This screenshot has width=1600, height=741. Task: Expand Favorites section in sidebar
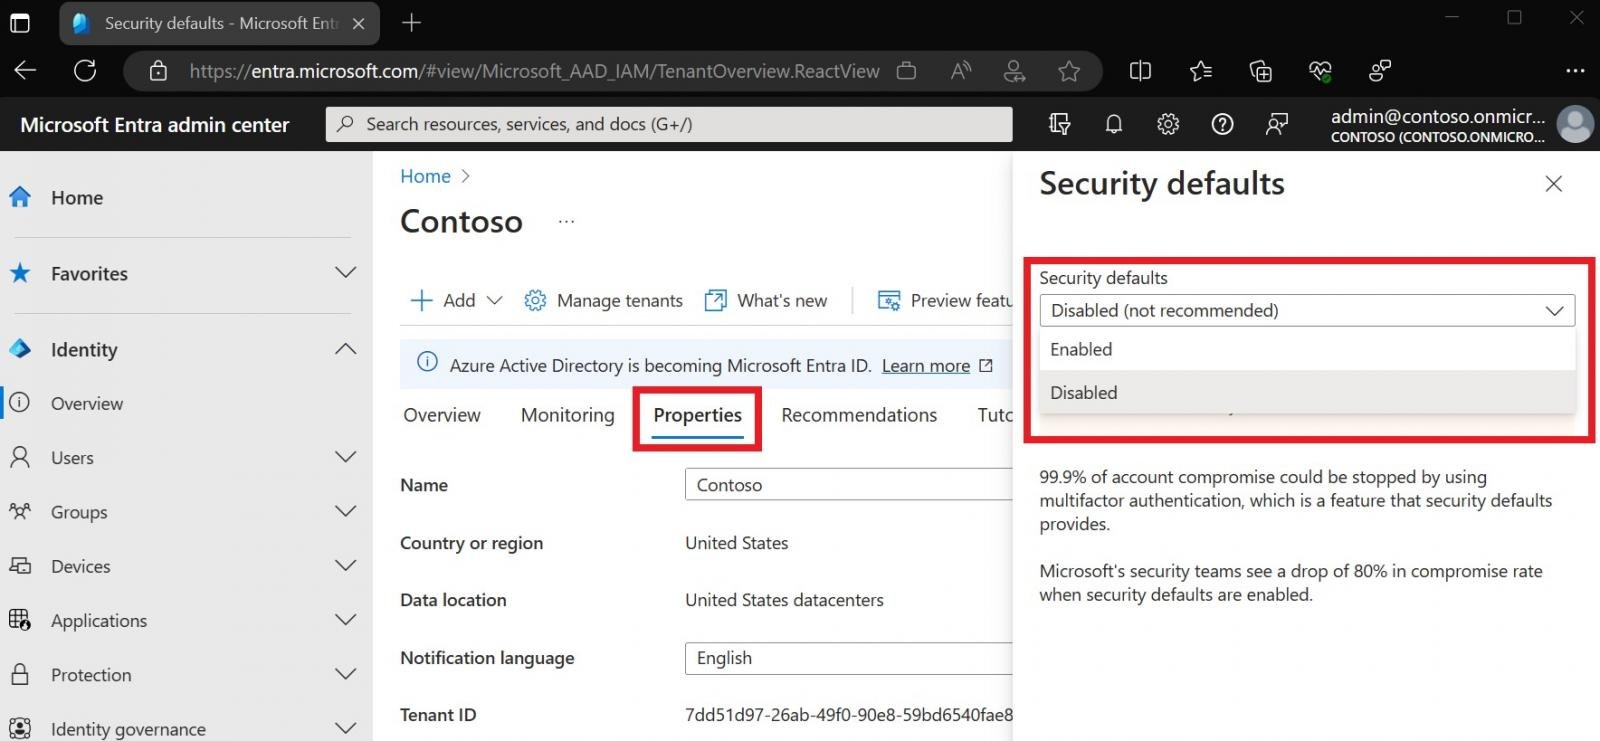(x=346, y=273)
